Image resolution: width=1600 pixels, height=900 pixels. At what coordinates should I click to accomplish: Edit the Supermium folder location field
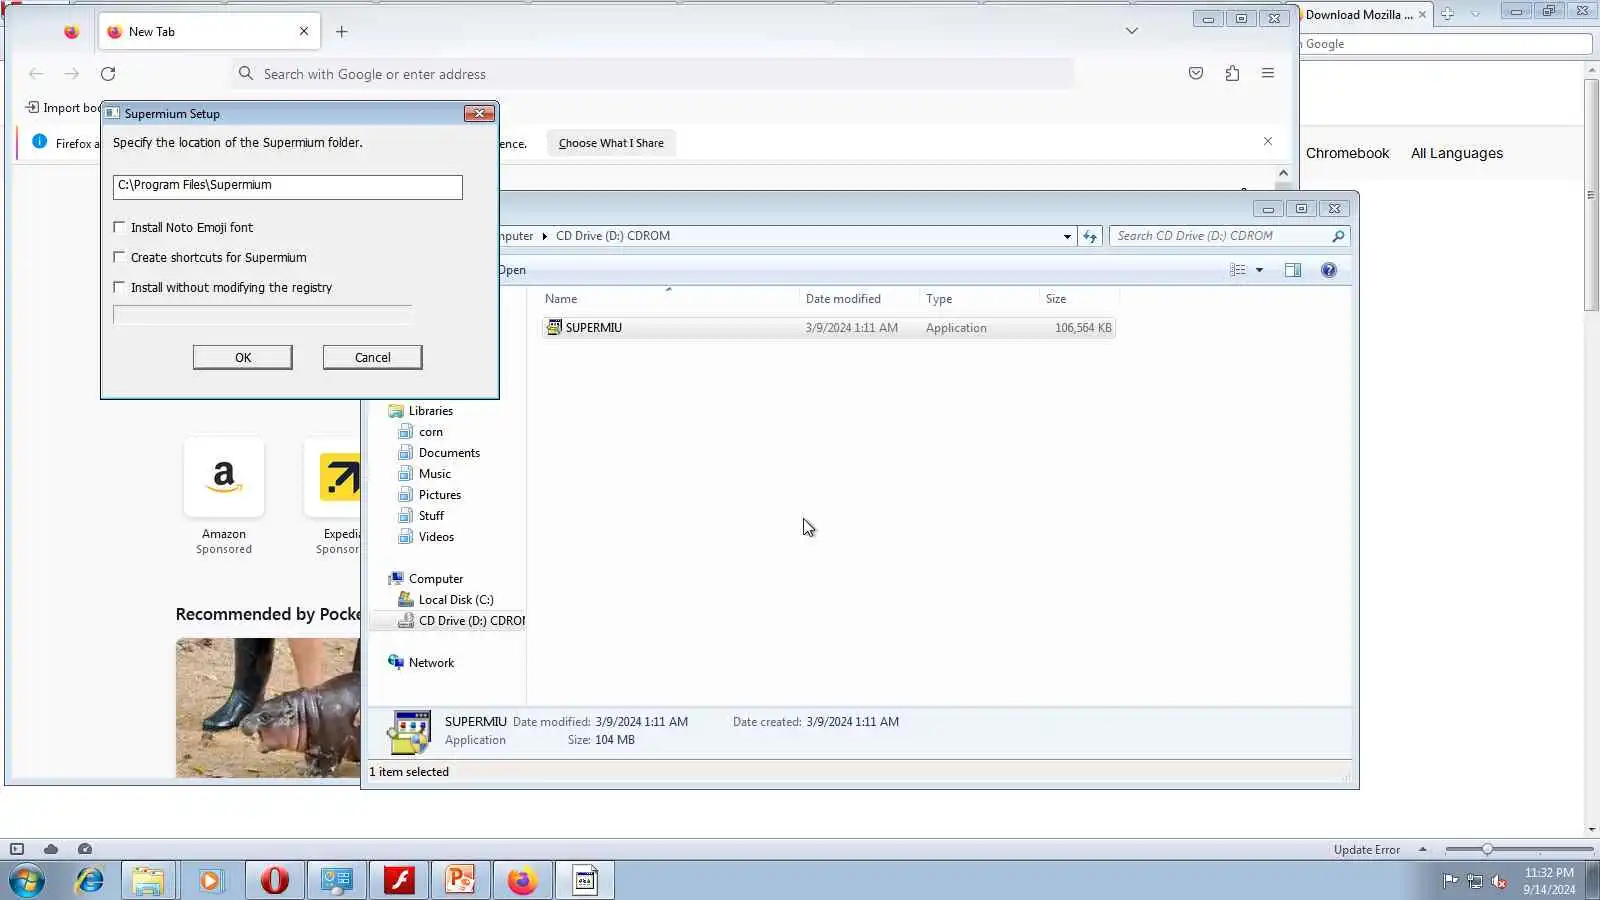click(x=288, y=186)
